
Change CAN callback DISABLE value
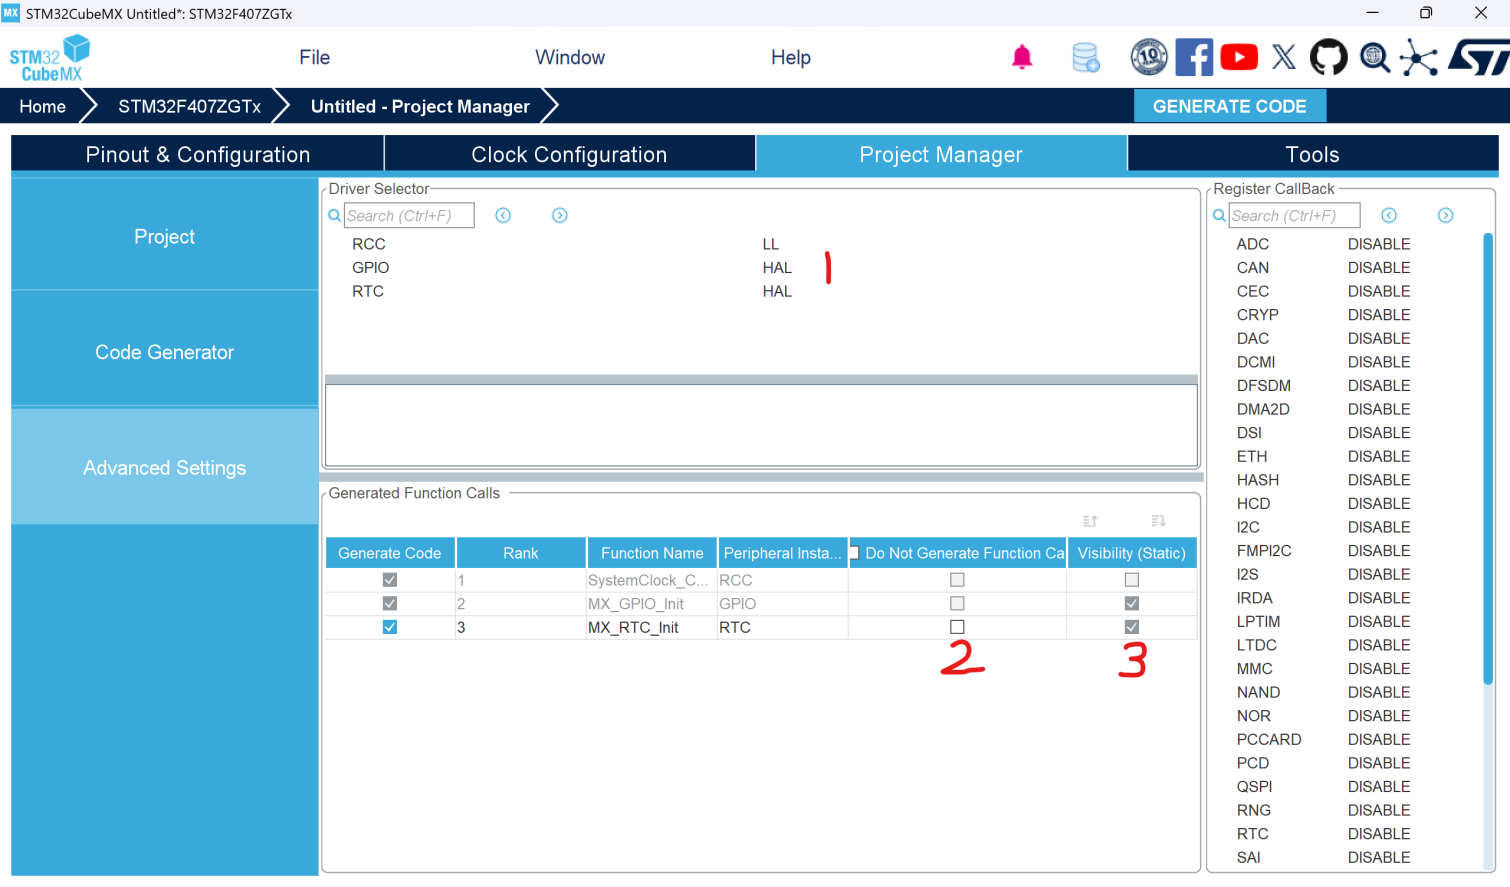point(1379,268)
